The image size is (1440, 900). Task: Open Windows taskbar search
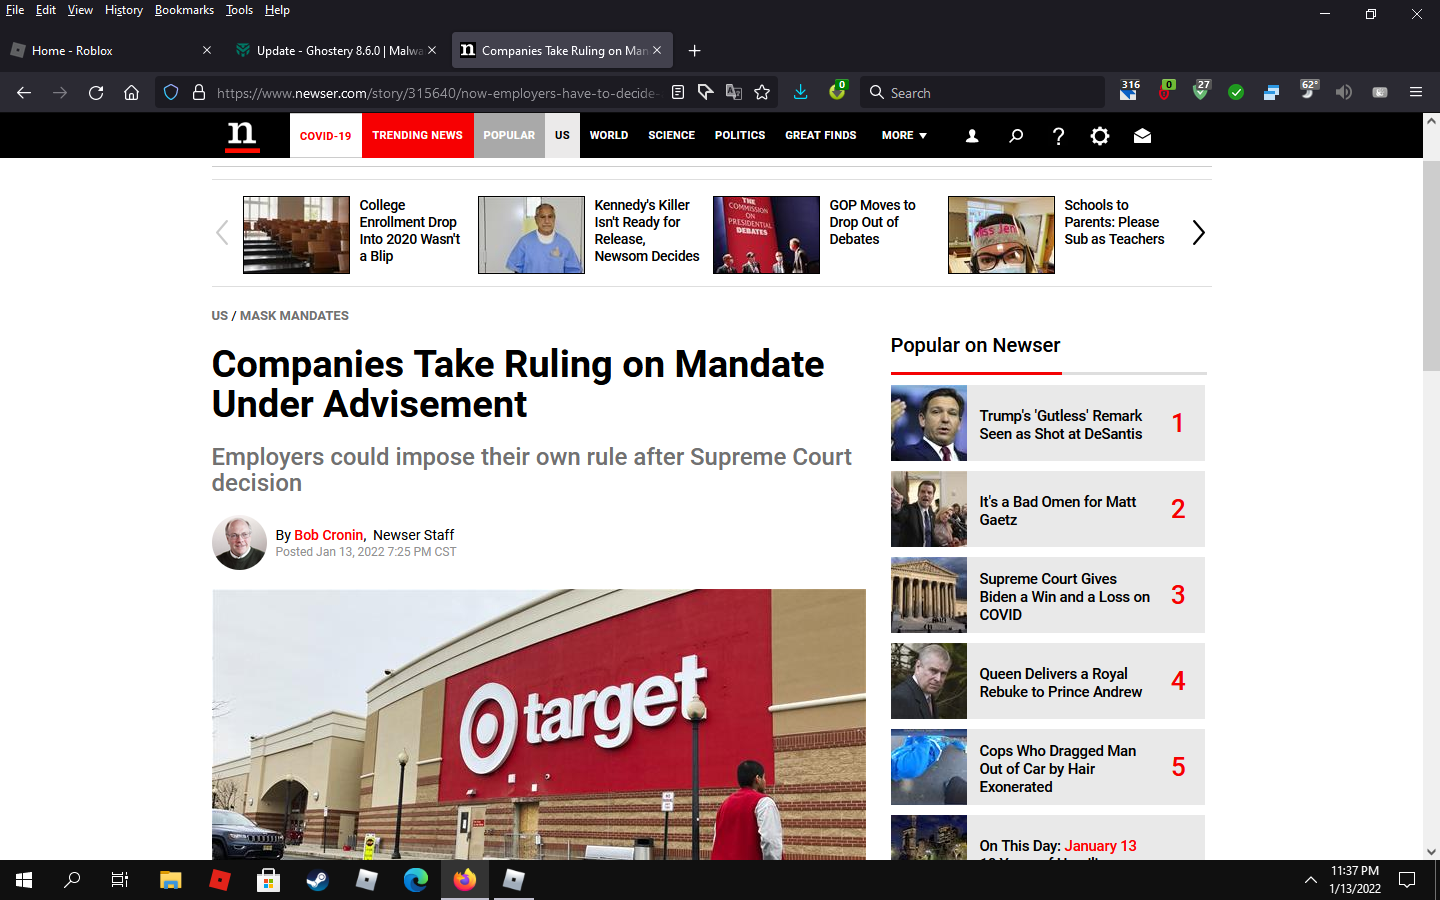point(72,880)
